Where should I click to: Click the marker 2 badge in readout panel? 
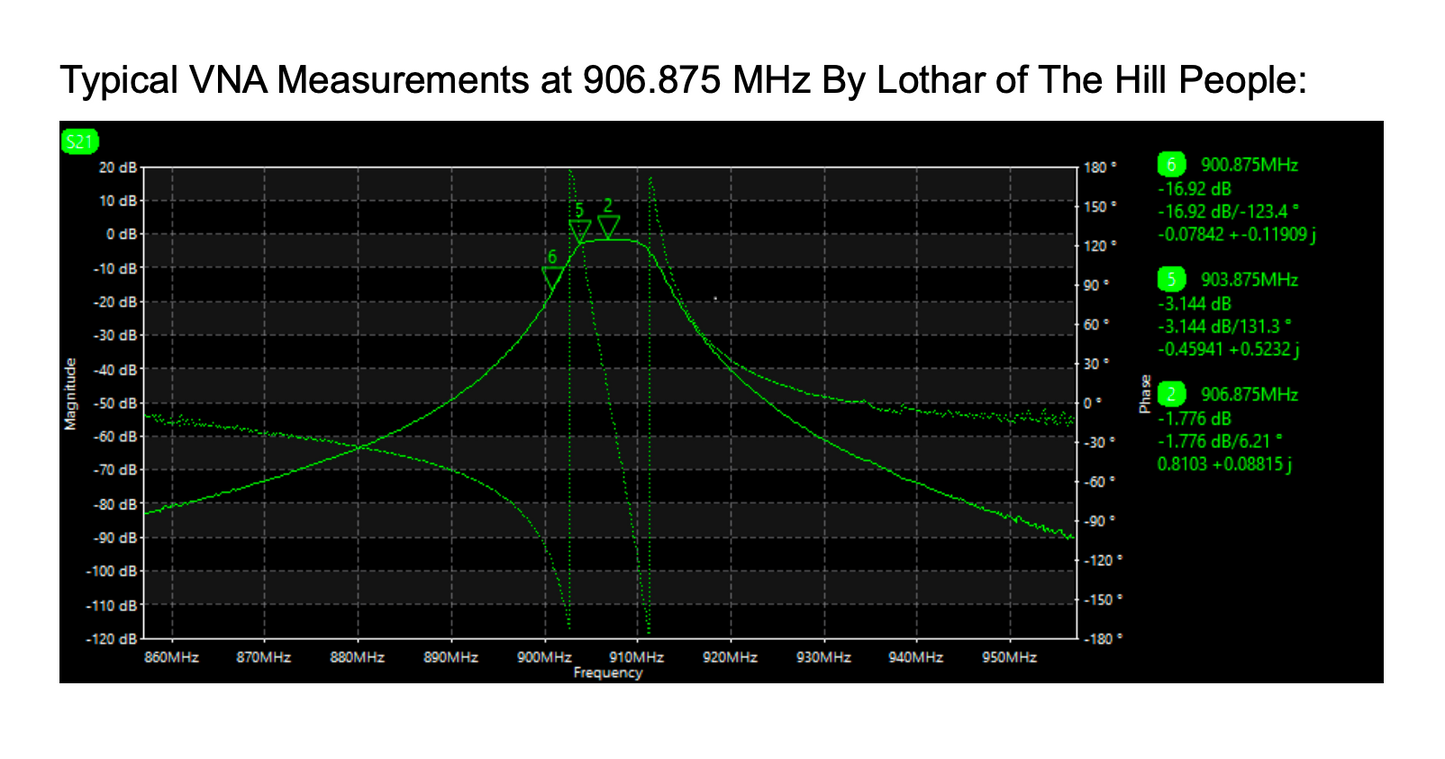[x=1171, y=395]
